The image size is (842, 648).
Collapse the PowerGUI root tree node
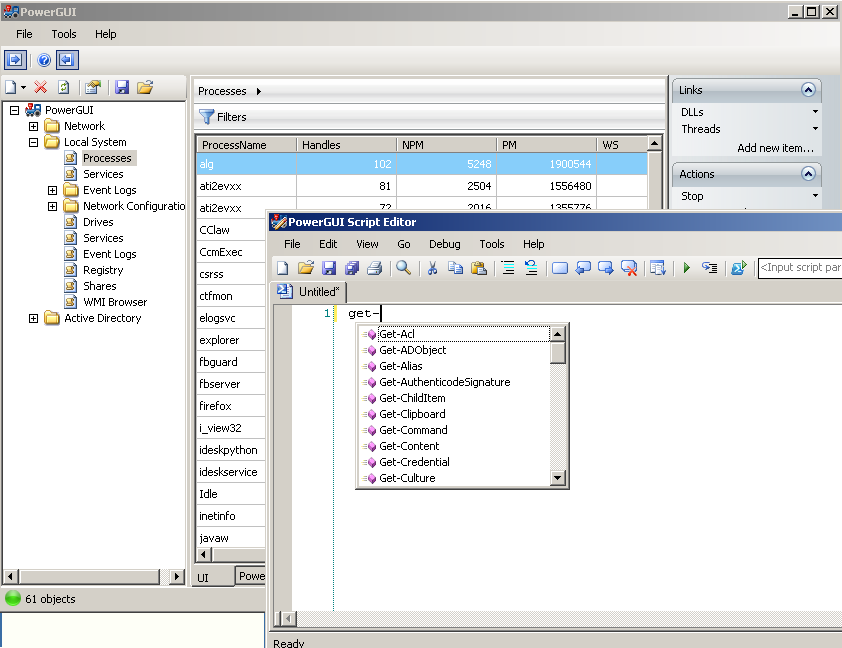click(x=14, y=110)
